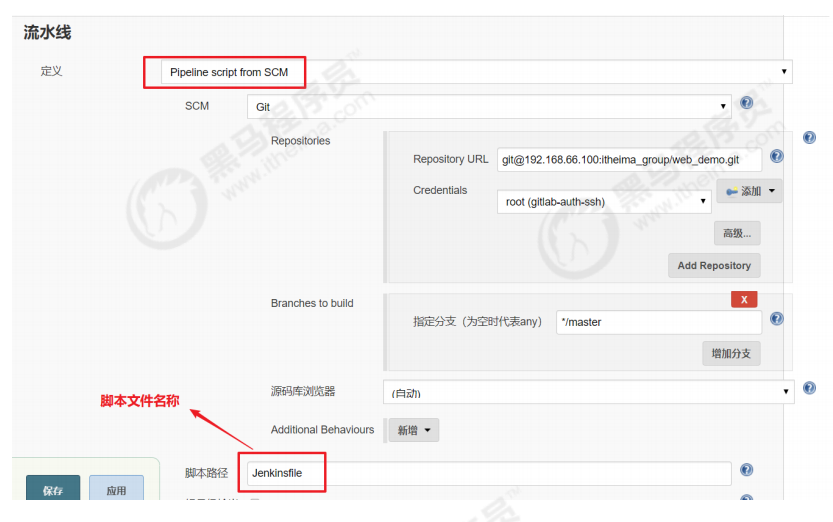
Task: Apply changes with 应用 button
Action: pyautogui.click(x=116, y=489)
